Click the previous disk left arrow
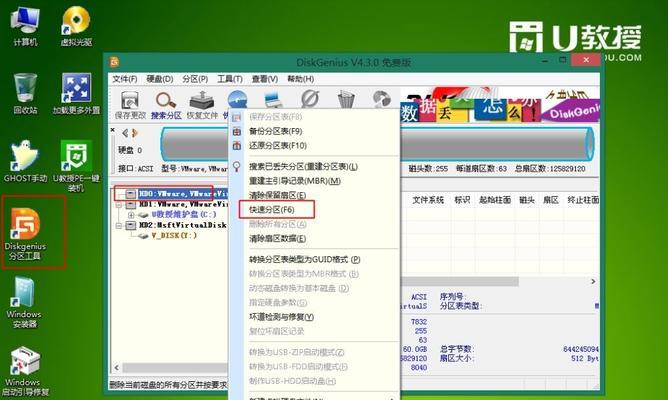 (x=125, y=133)
